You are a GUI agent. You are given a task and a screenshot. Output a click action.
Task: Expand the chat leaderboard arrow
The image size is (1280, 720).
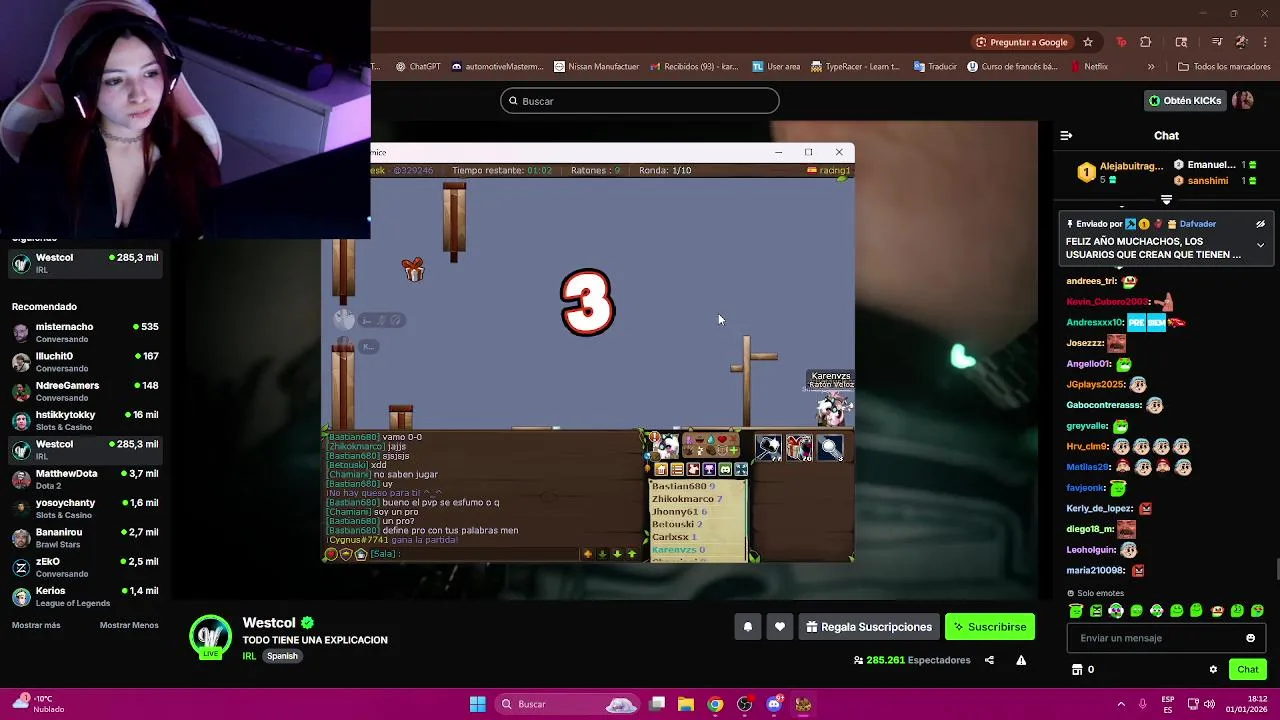[1166, 200]
